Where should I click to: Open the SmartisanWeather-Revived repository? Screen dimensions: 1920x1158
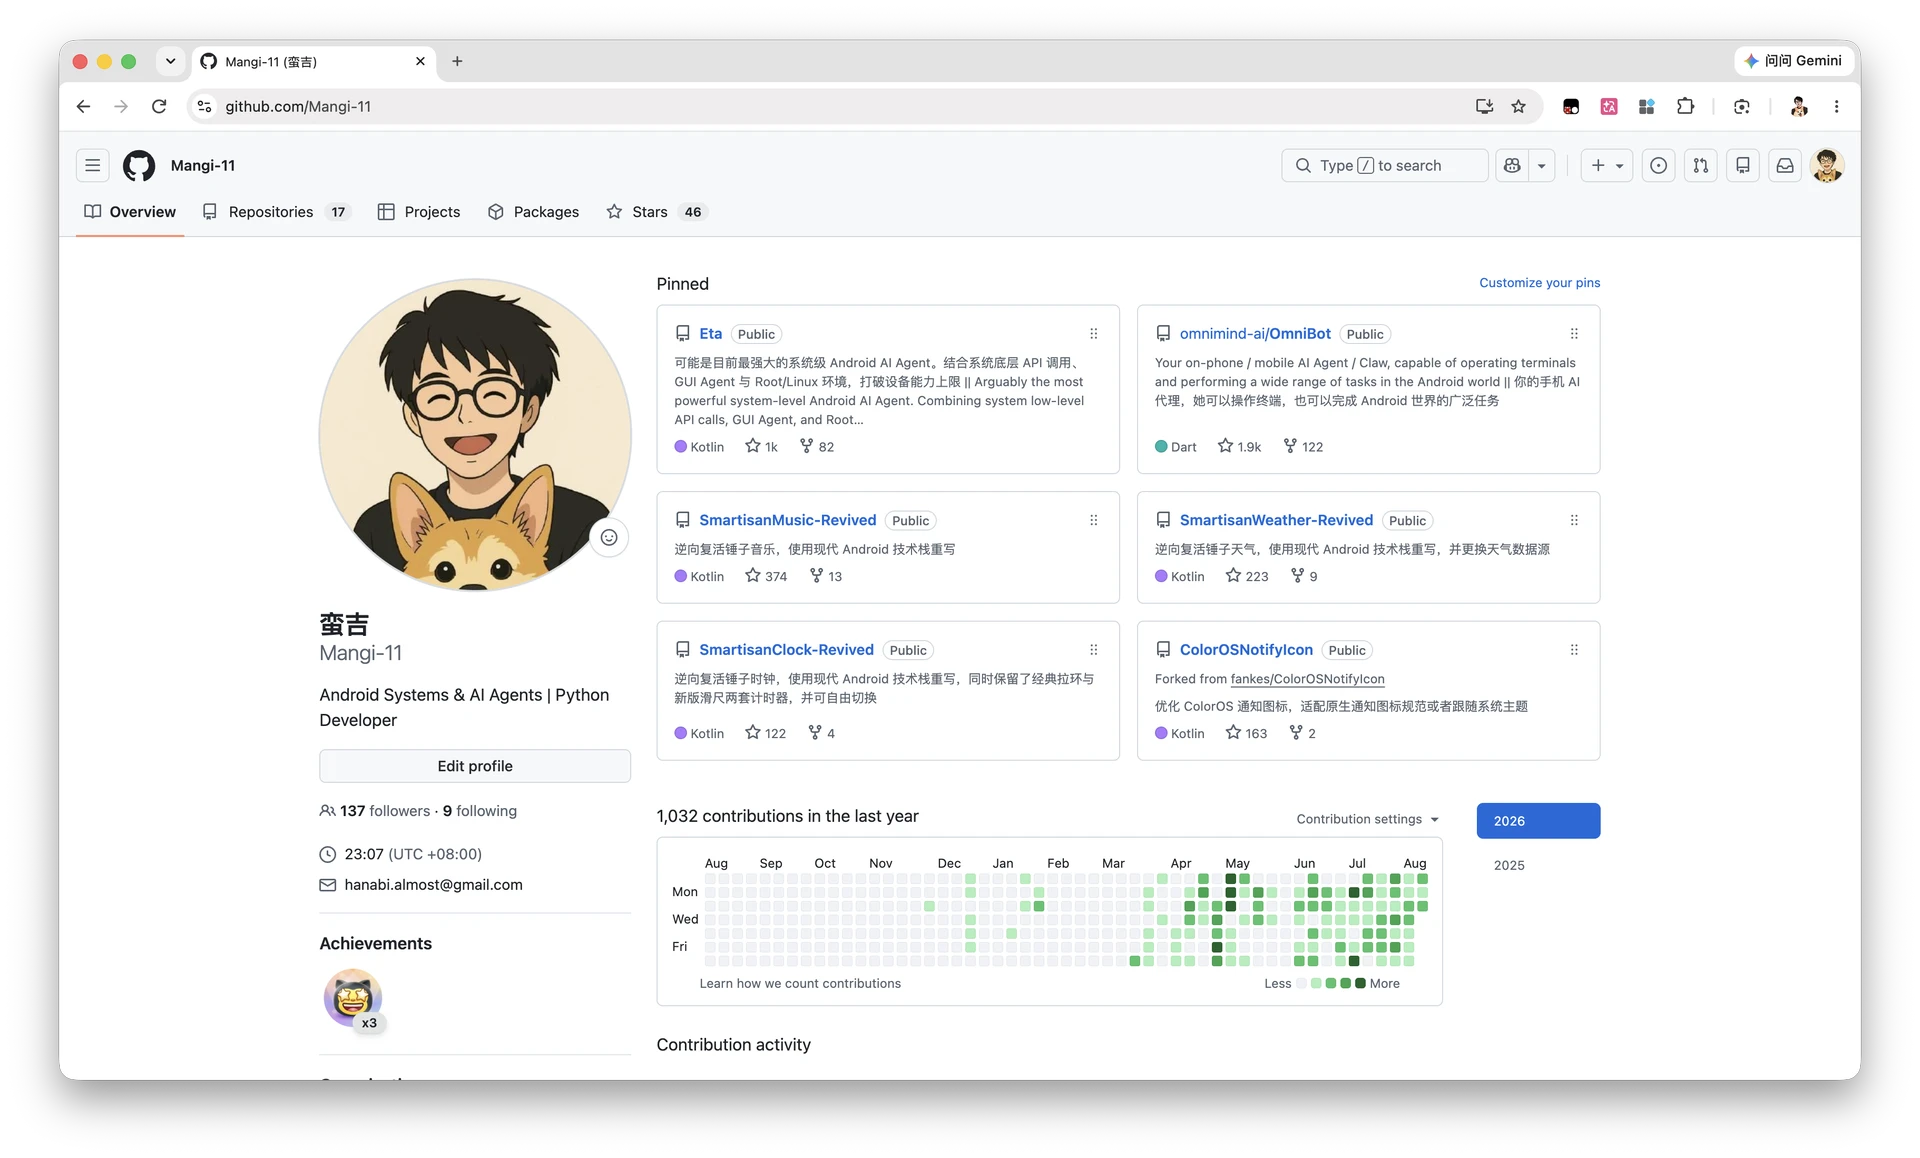pos(1276,520)
